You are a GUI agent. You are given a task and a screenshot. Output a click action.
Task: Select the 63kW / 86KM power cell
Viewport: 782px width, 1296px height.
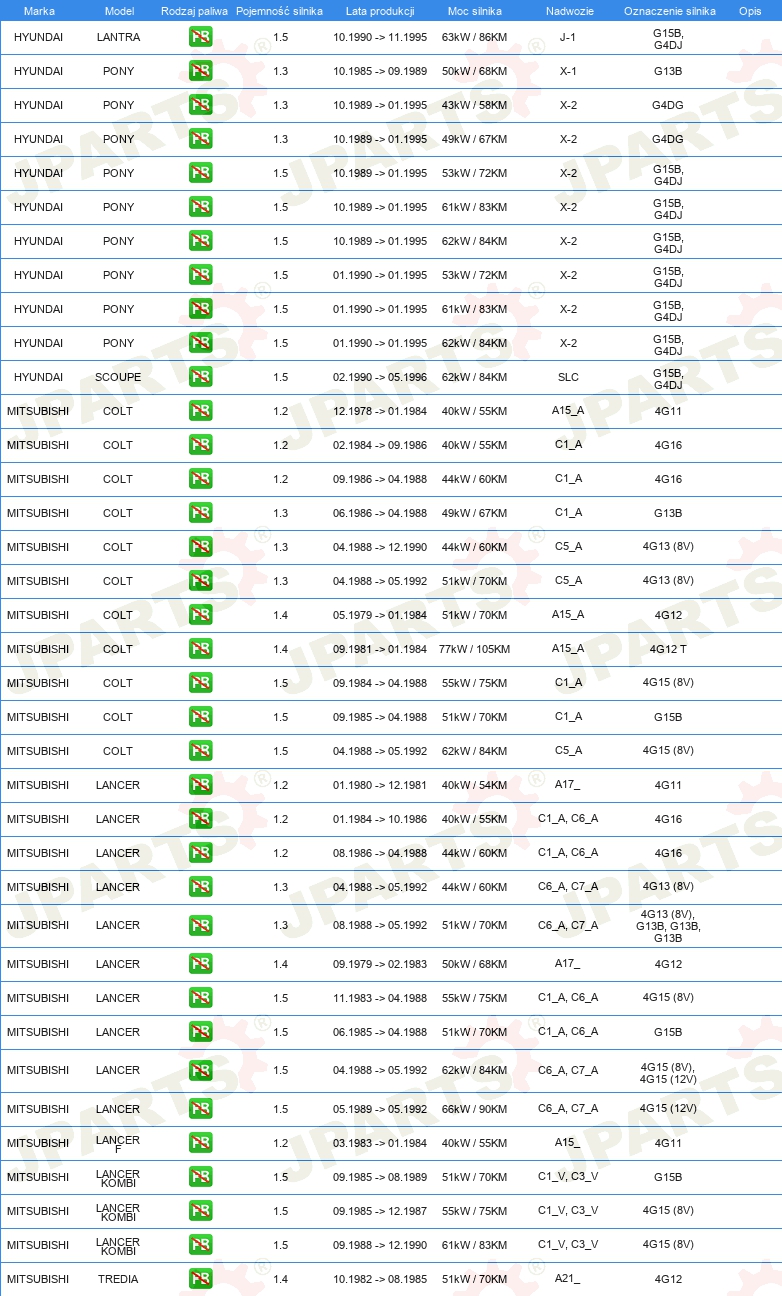pyautogui.click(x=474, y=38)
